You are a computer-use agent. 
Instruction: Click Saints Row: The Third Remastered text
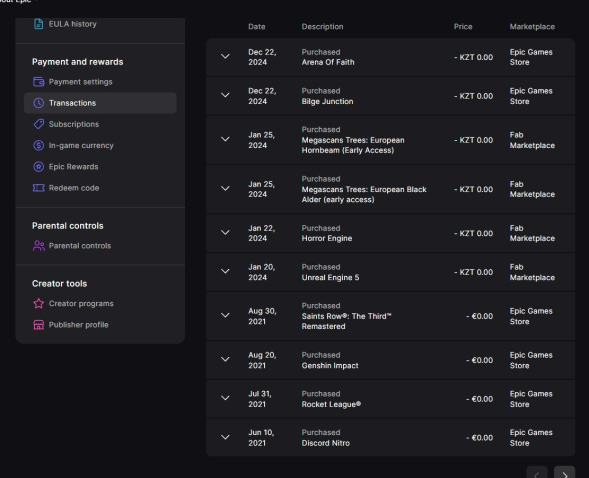[346, 321]
